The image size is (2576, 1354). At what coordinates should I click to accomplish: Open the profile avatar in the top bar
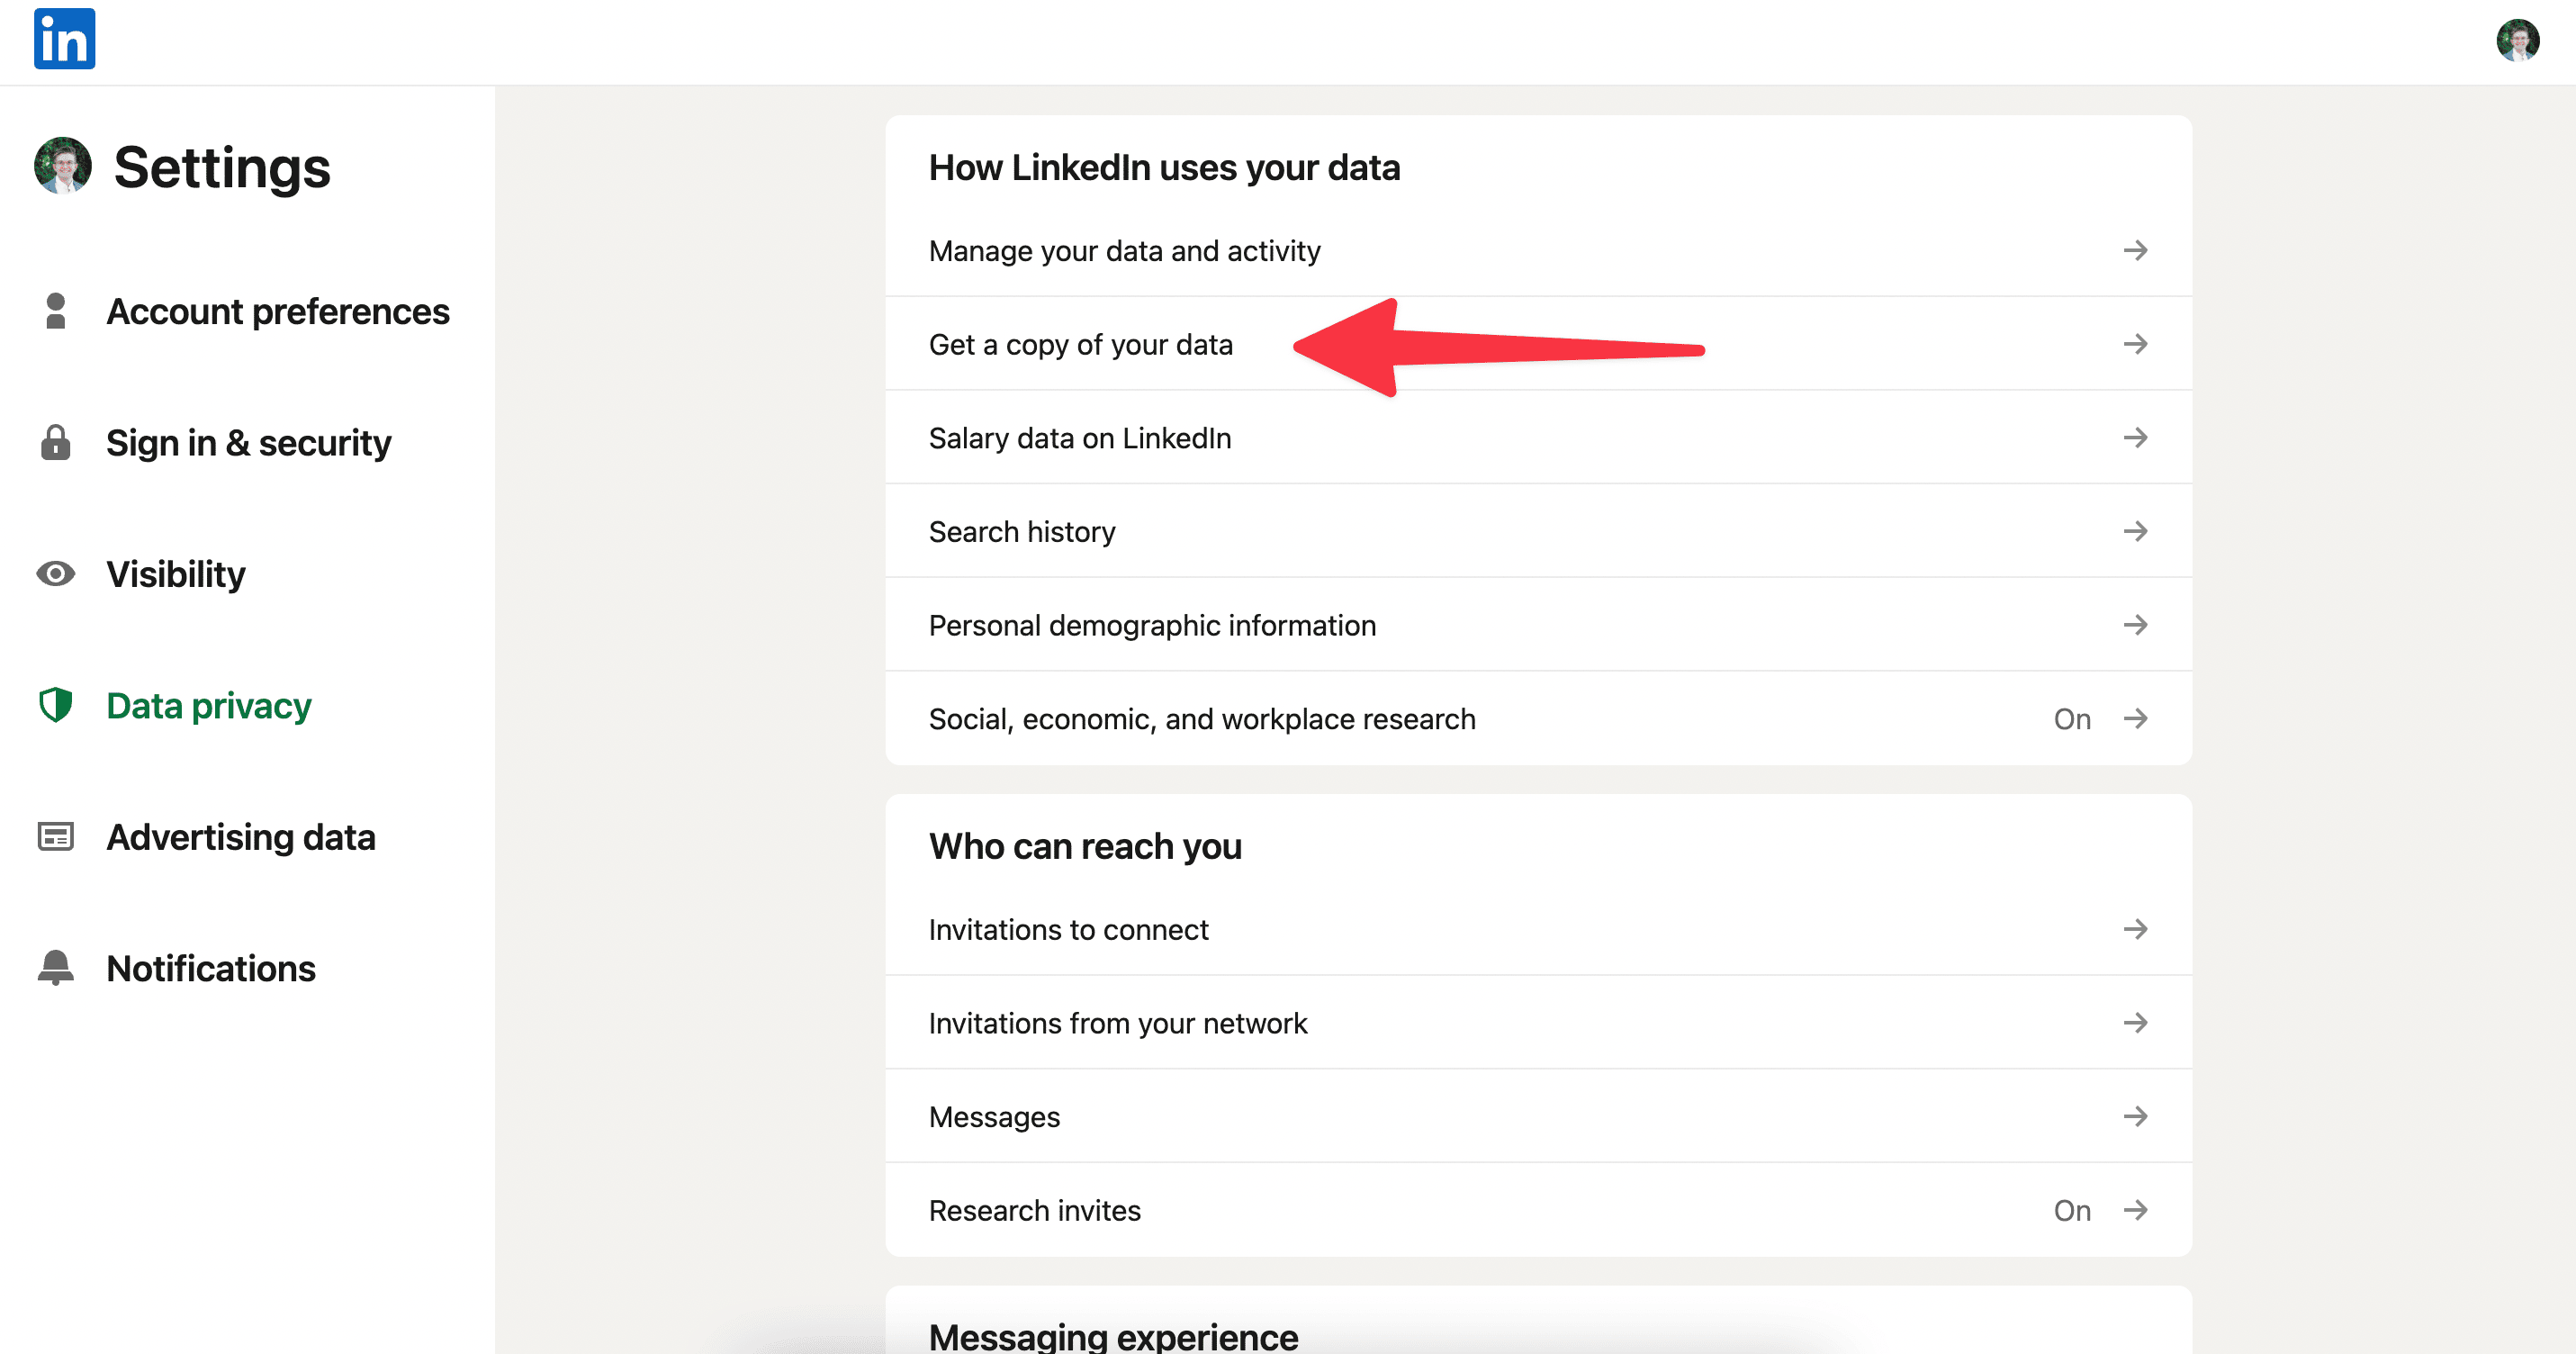2519,40
